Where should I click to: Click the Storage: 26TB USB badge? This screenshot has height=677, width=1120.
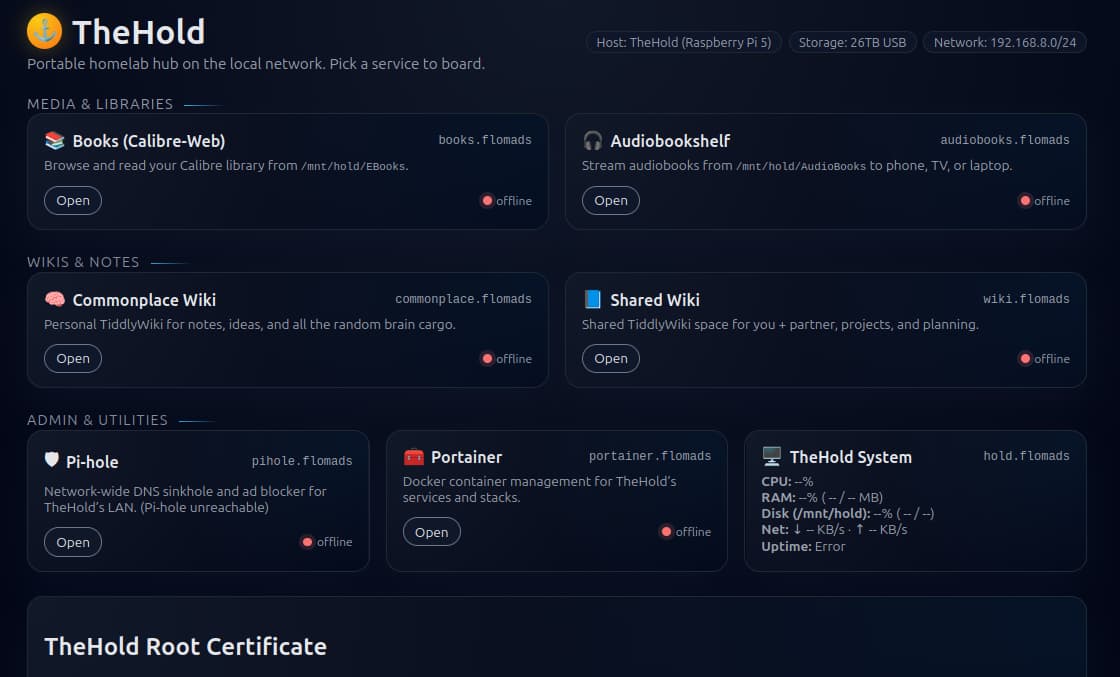(853, 42)
